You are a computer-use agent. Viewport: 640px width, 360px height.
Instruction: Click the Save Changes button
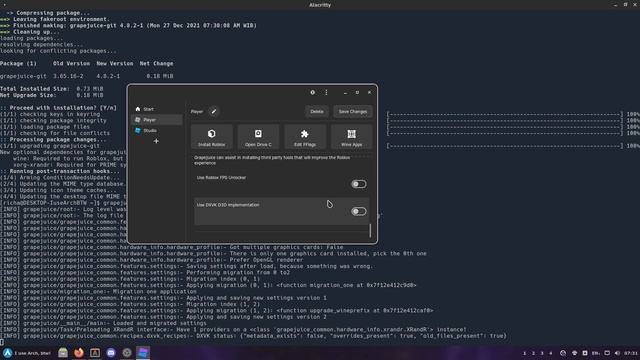point(353,111)
